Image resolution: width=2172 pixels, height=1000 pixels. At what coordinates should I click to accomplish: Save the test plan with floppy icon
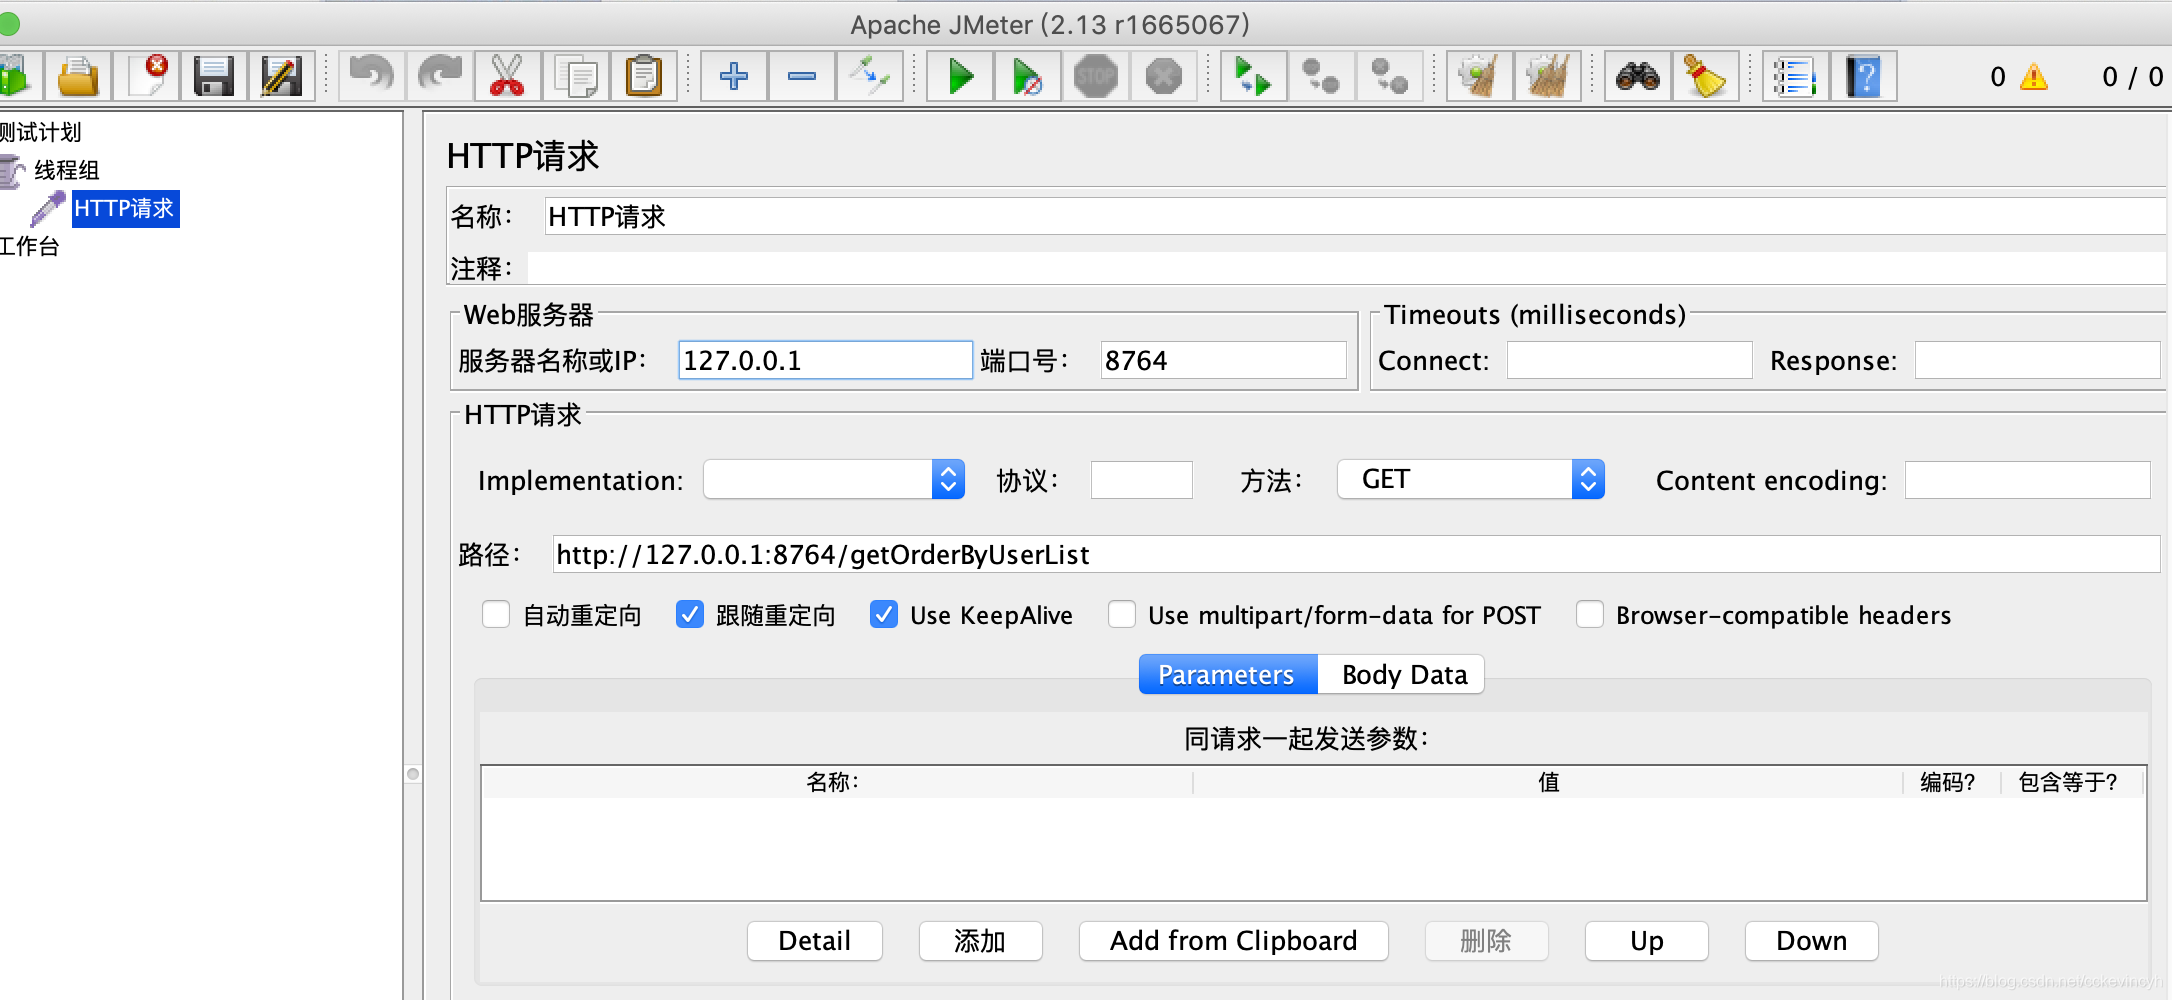coord(213,76)
